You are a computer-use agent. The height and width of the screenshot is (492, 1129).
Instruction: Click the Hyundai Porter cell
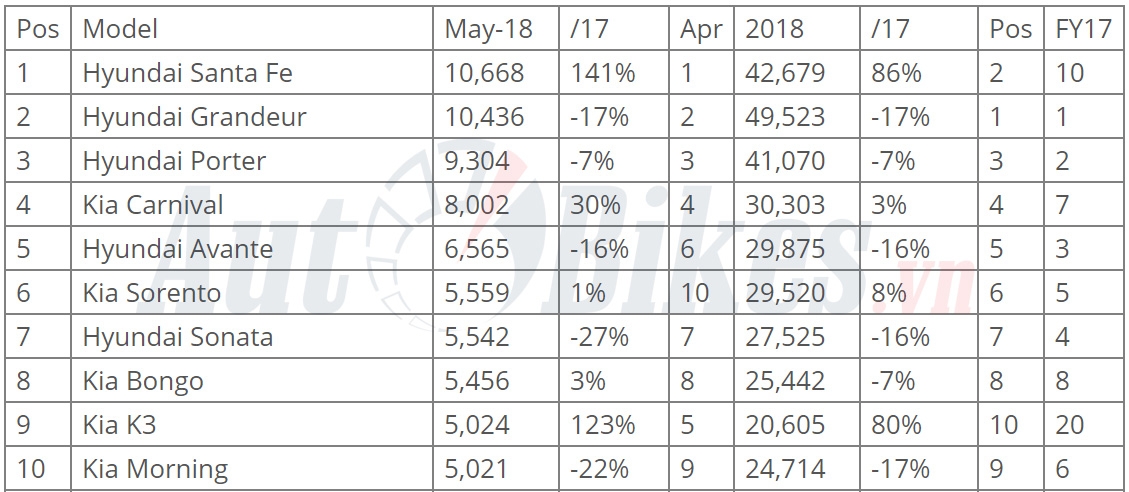(x=174, y=161)
